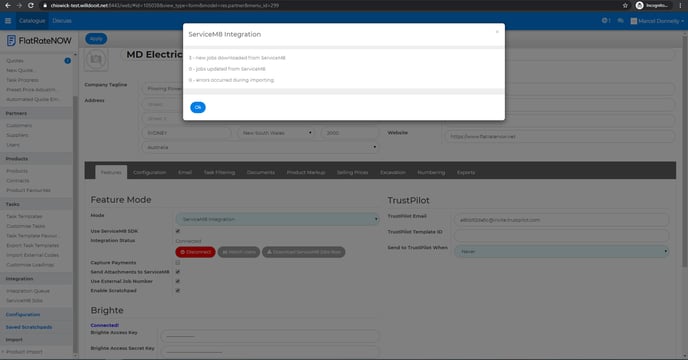Viewport: 688px width, 360px height.
Task: Switch to the Selling Prices tab
Action: pos(352,172)
